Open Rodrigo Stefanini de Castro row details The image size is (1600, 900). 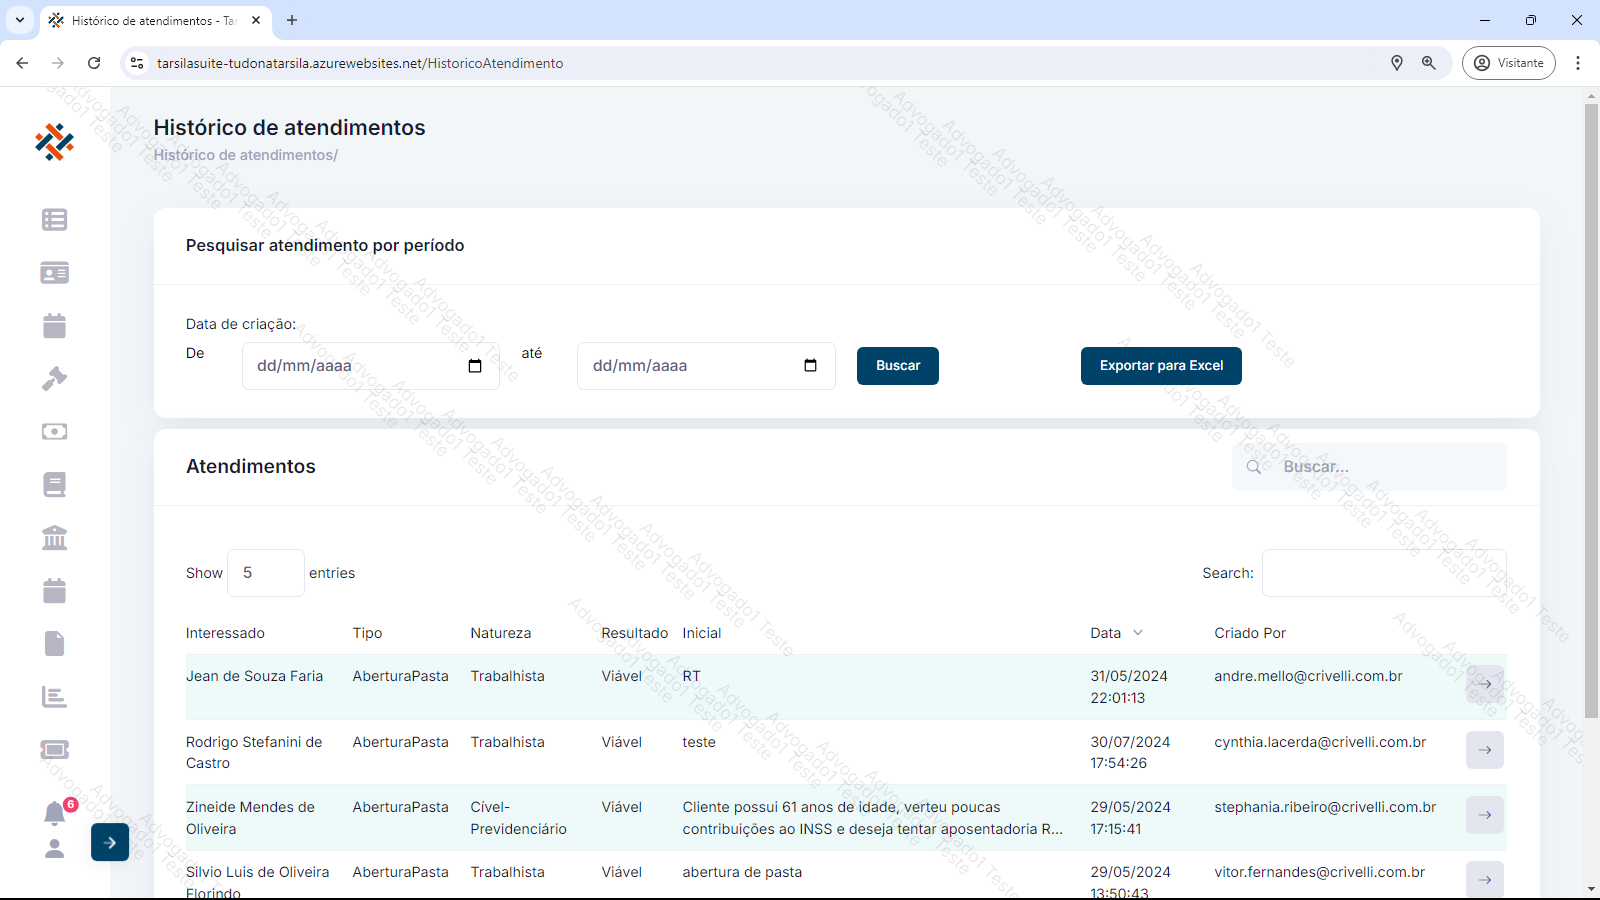click(x=1484, y=750)
